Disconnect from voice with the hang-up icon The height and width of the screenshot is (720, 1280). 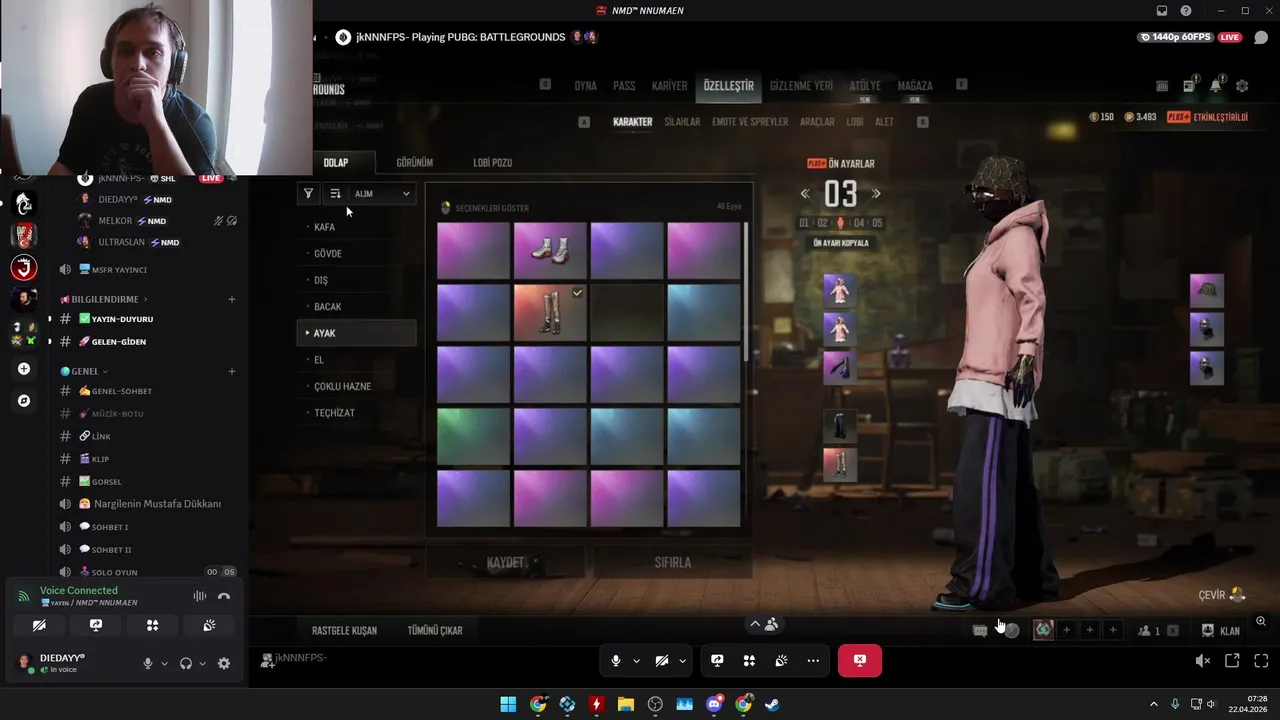(224, 596)
